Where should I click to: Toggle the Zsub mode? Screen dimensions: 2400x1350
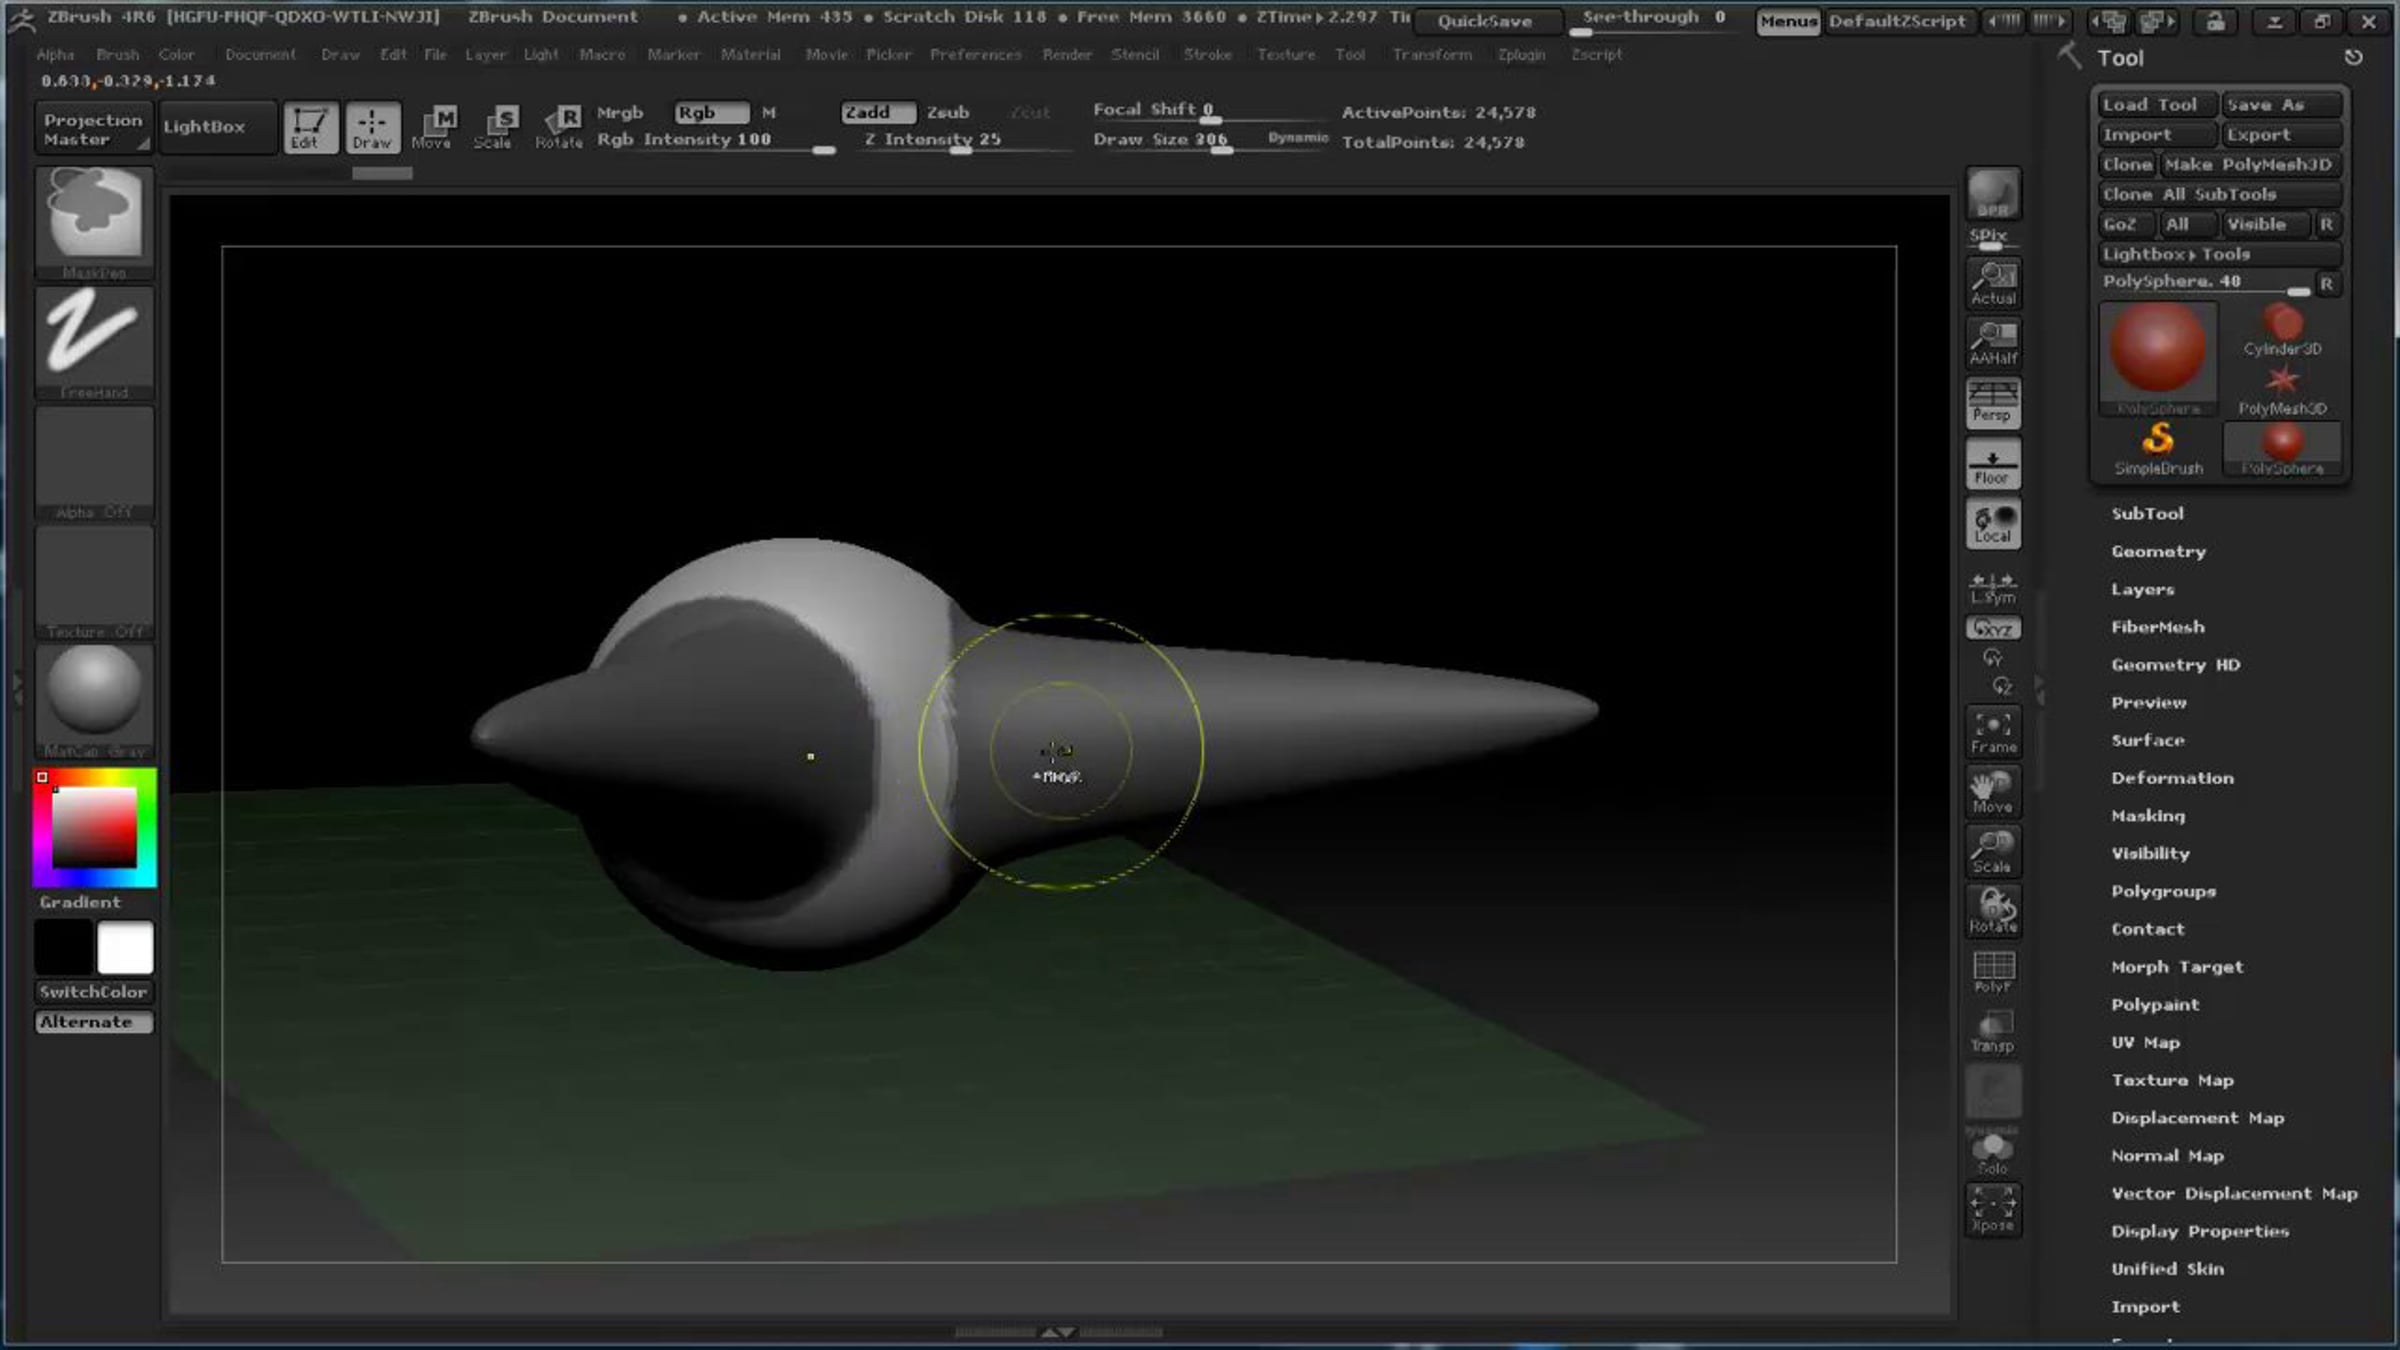tap(947, 112)
